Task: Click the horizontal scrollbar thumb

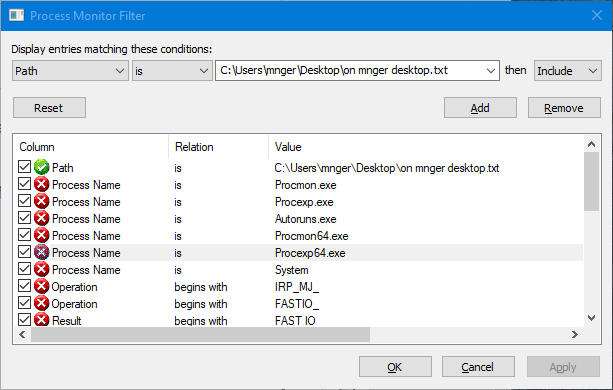Action: pos(201,335)
